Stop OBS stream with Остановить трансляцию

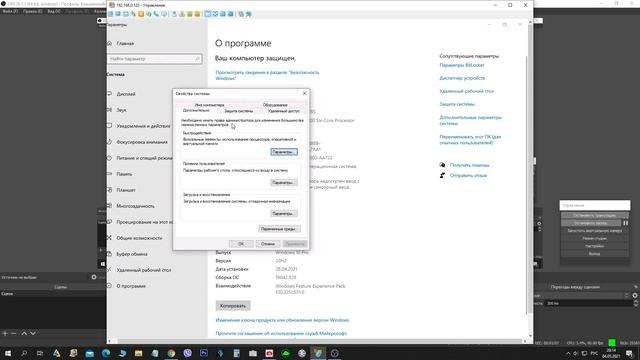click(595, 215)
